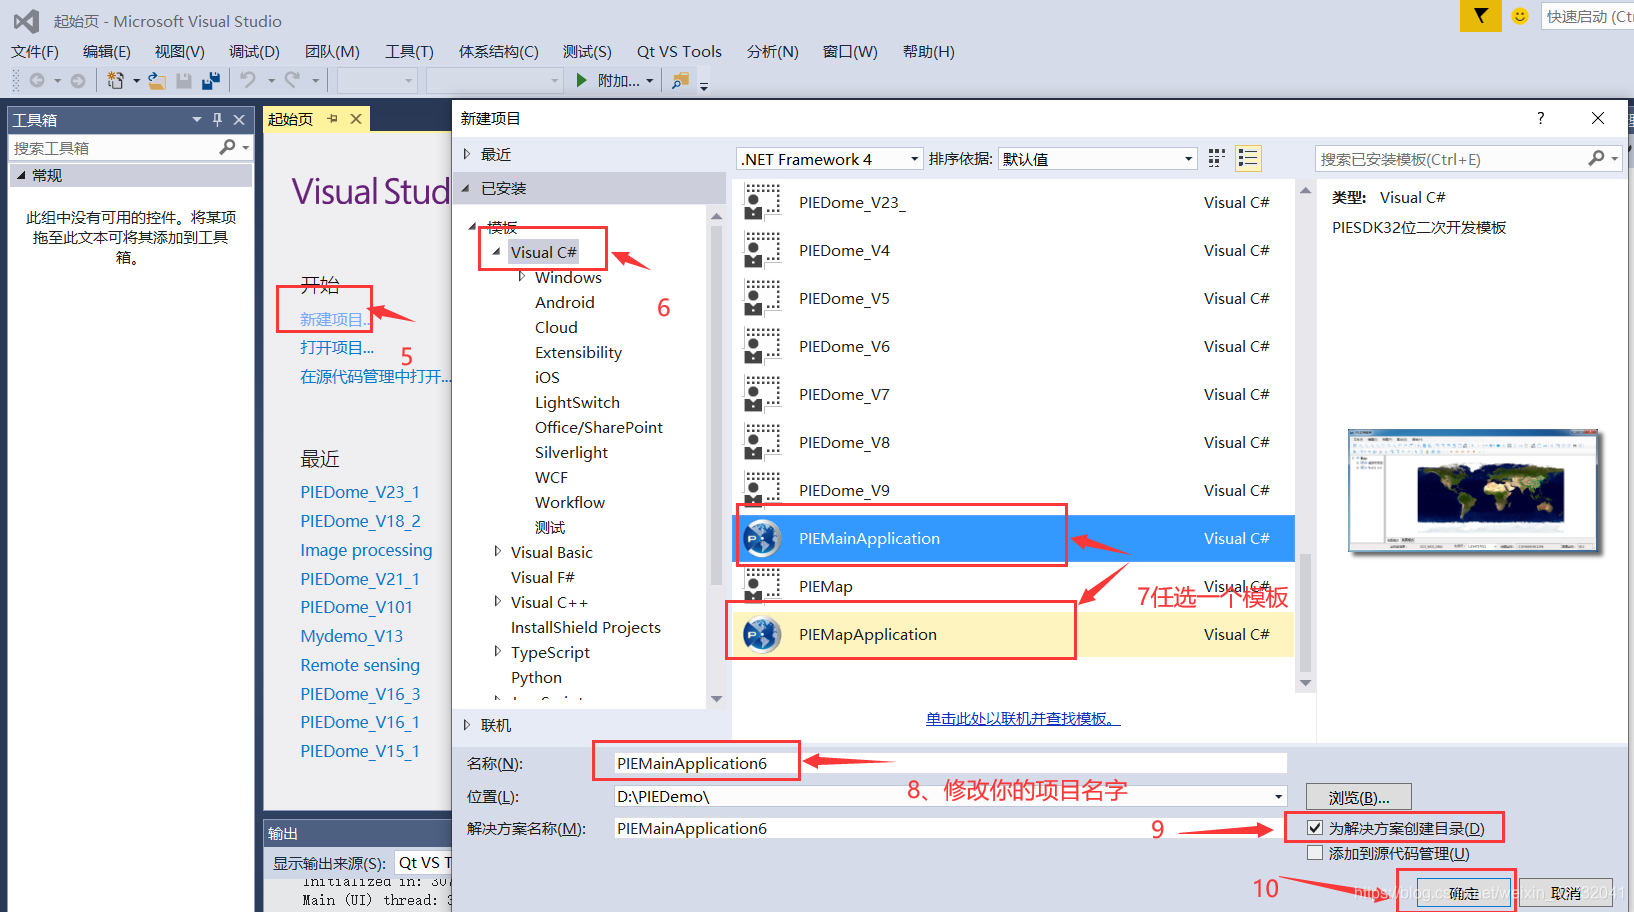Click the 打开项目 link on start page
The height and width of the screenshot is (912, 1634).
click(x=337, y=347)
